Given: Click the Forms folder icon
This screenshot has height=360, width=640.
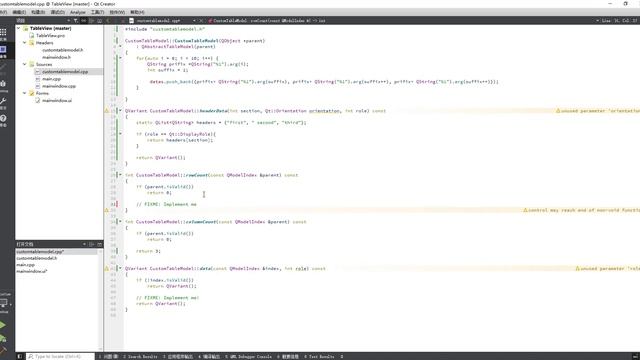Looking at the screenshot, I should [x=31, y=93].
